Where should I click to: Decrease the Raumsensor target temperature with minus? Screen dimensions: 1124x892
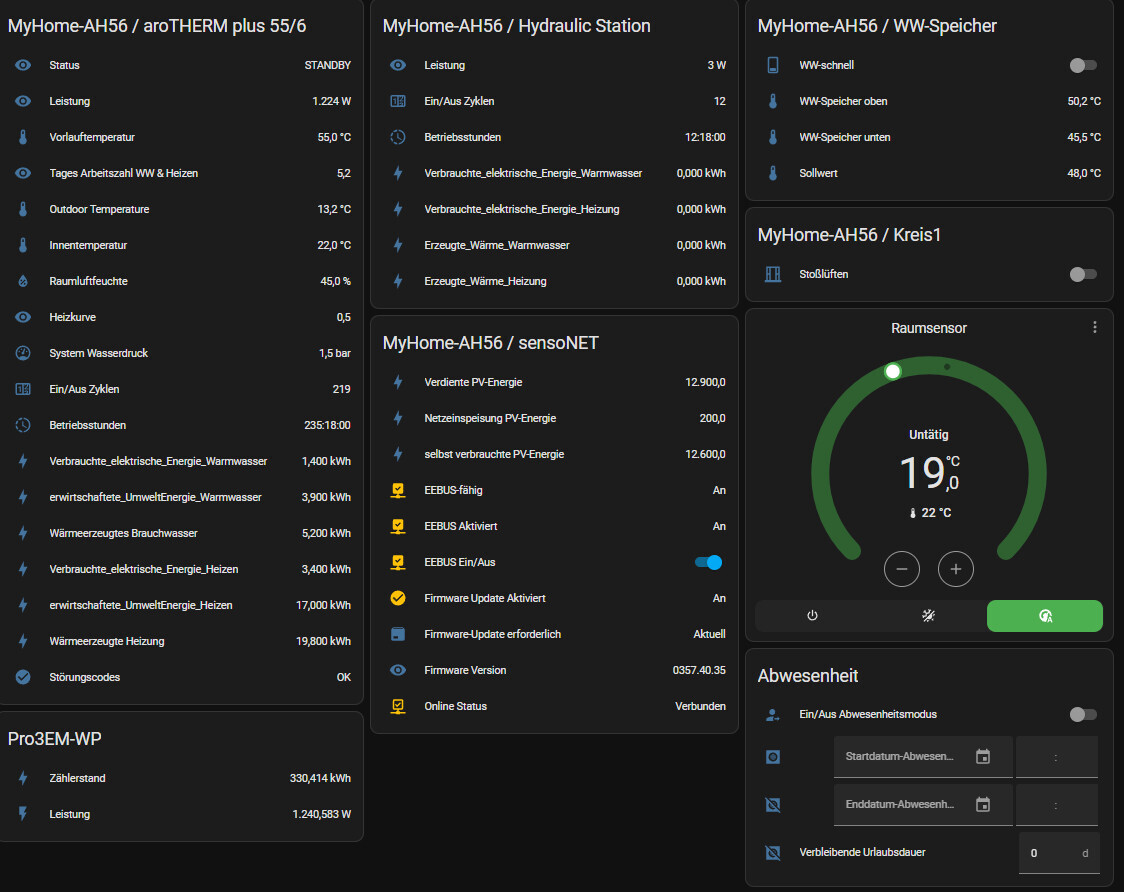902,569
